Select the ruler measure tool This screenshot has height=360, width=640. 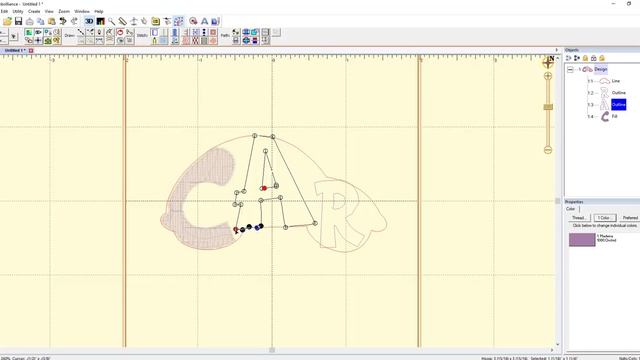(122, 21)
